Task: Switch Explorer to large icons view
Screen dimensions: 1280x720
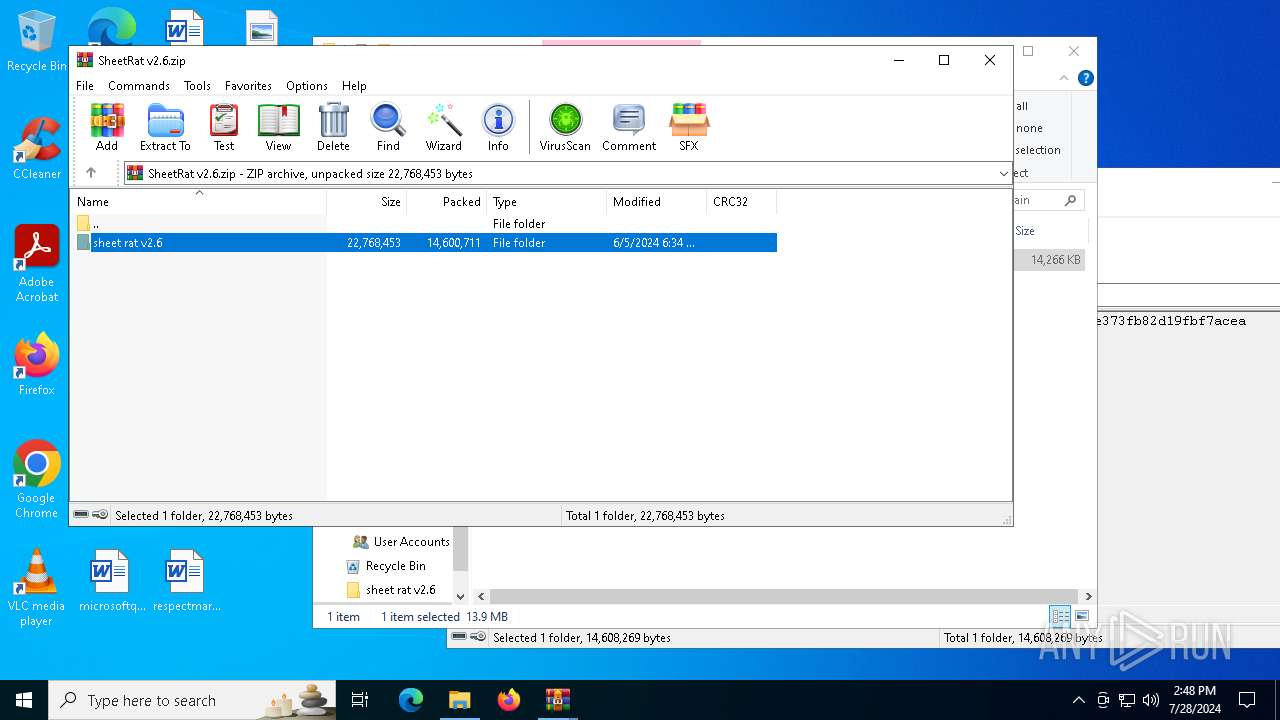Action: pyautogui.click(x=1081, y=616)
